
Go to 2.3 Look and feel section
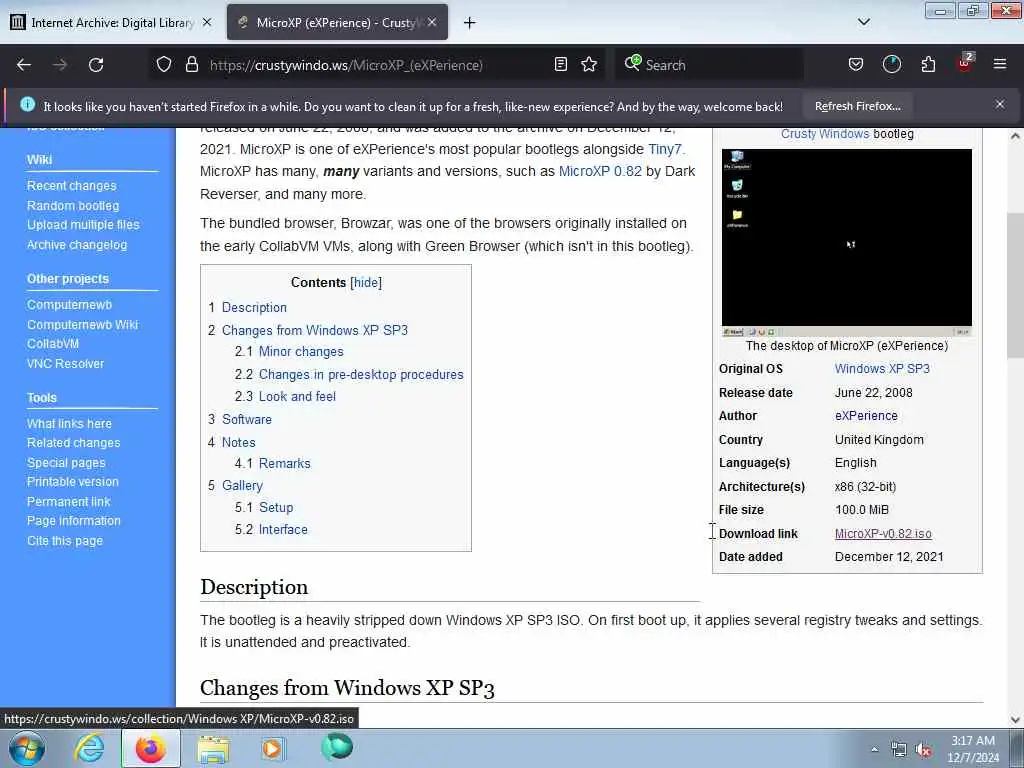(x=297, y=396)
